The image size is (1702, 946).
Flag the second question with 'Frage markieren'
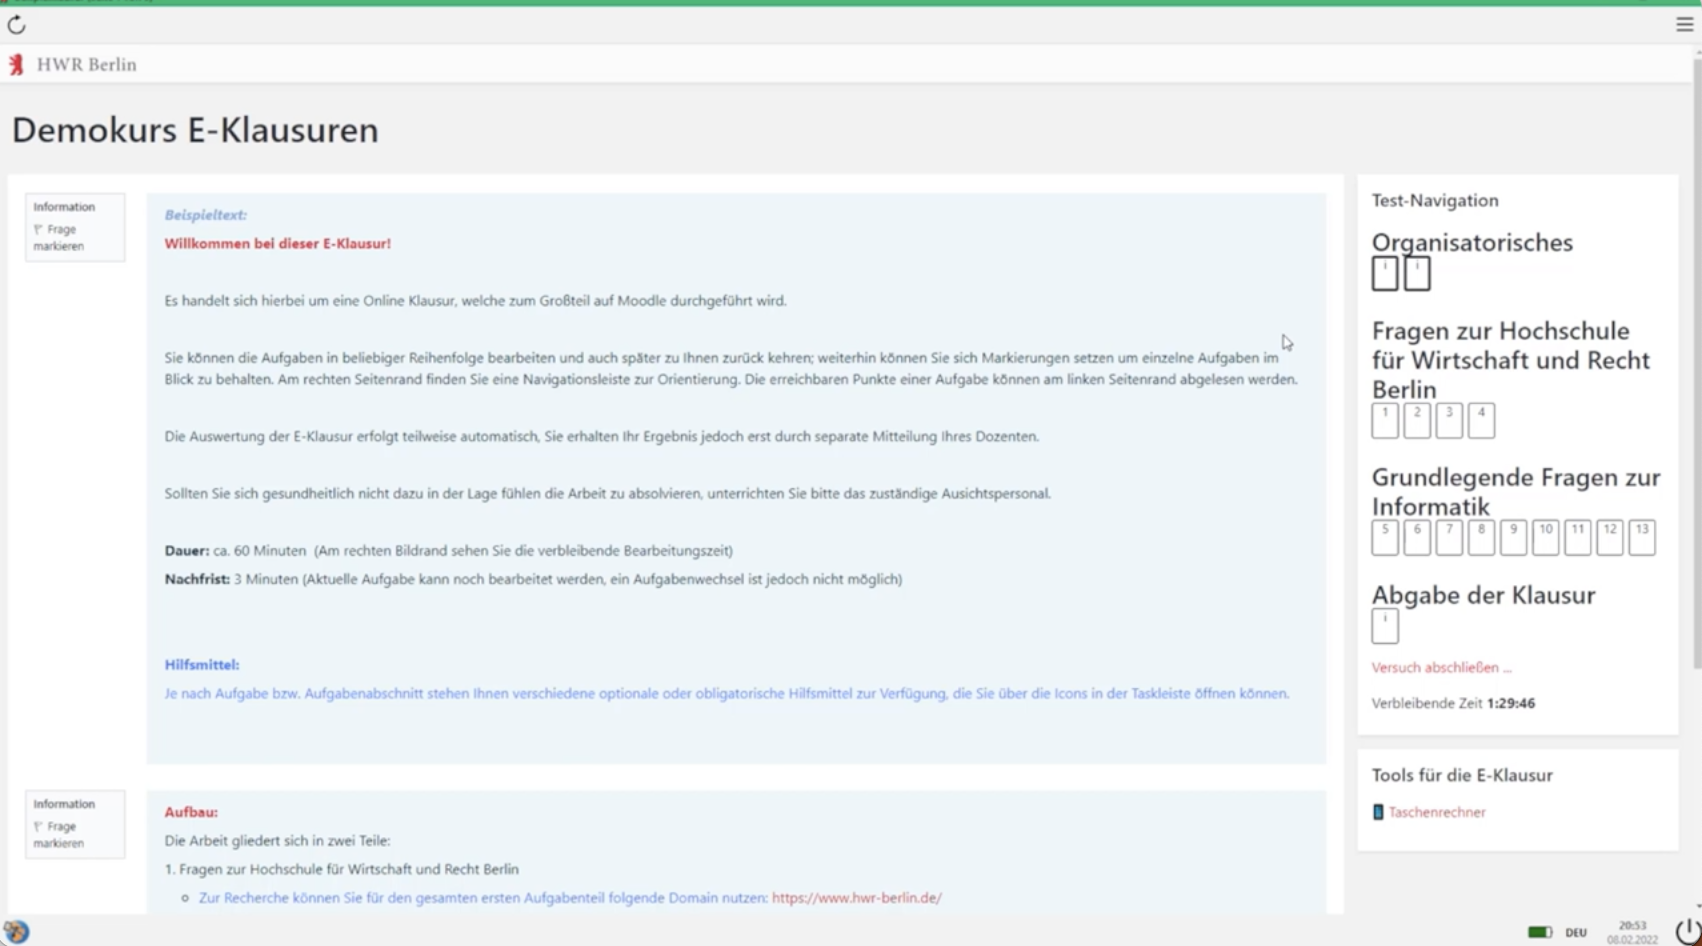click(60, 832)
